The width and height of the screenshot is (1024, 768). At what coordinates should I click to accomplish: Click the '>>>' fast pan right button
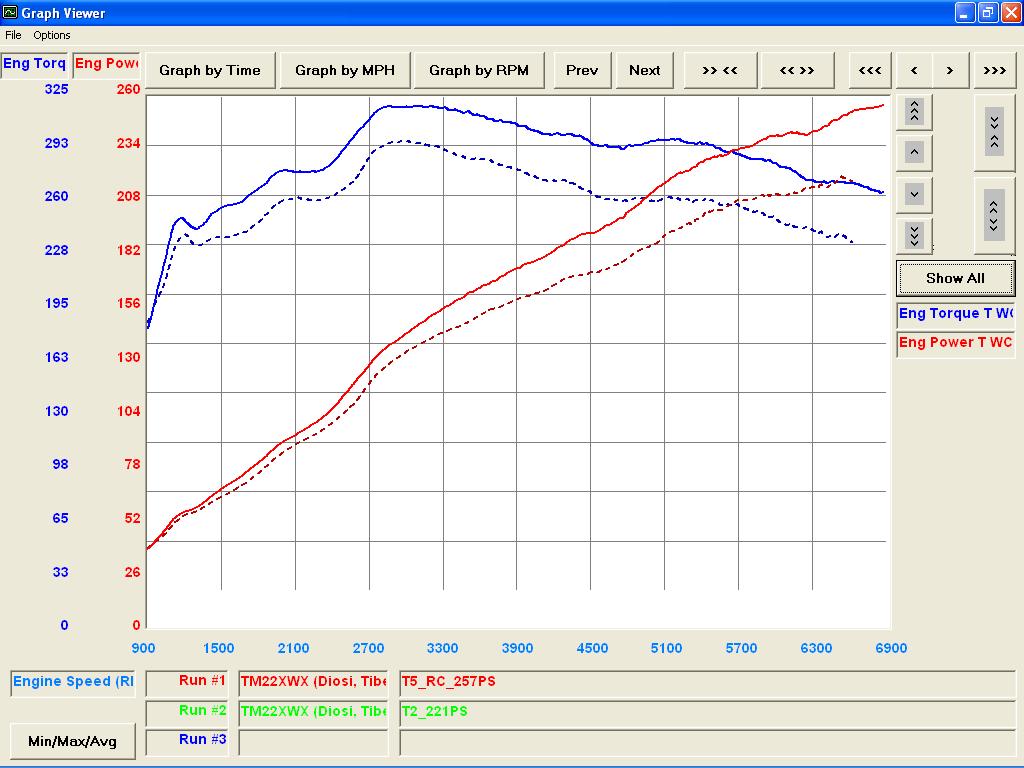(994, 71)
